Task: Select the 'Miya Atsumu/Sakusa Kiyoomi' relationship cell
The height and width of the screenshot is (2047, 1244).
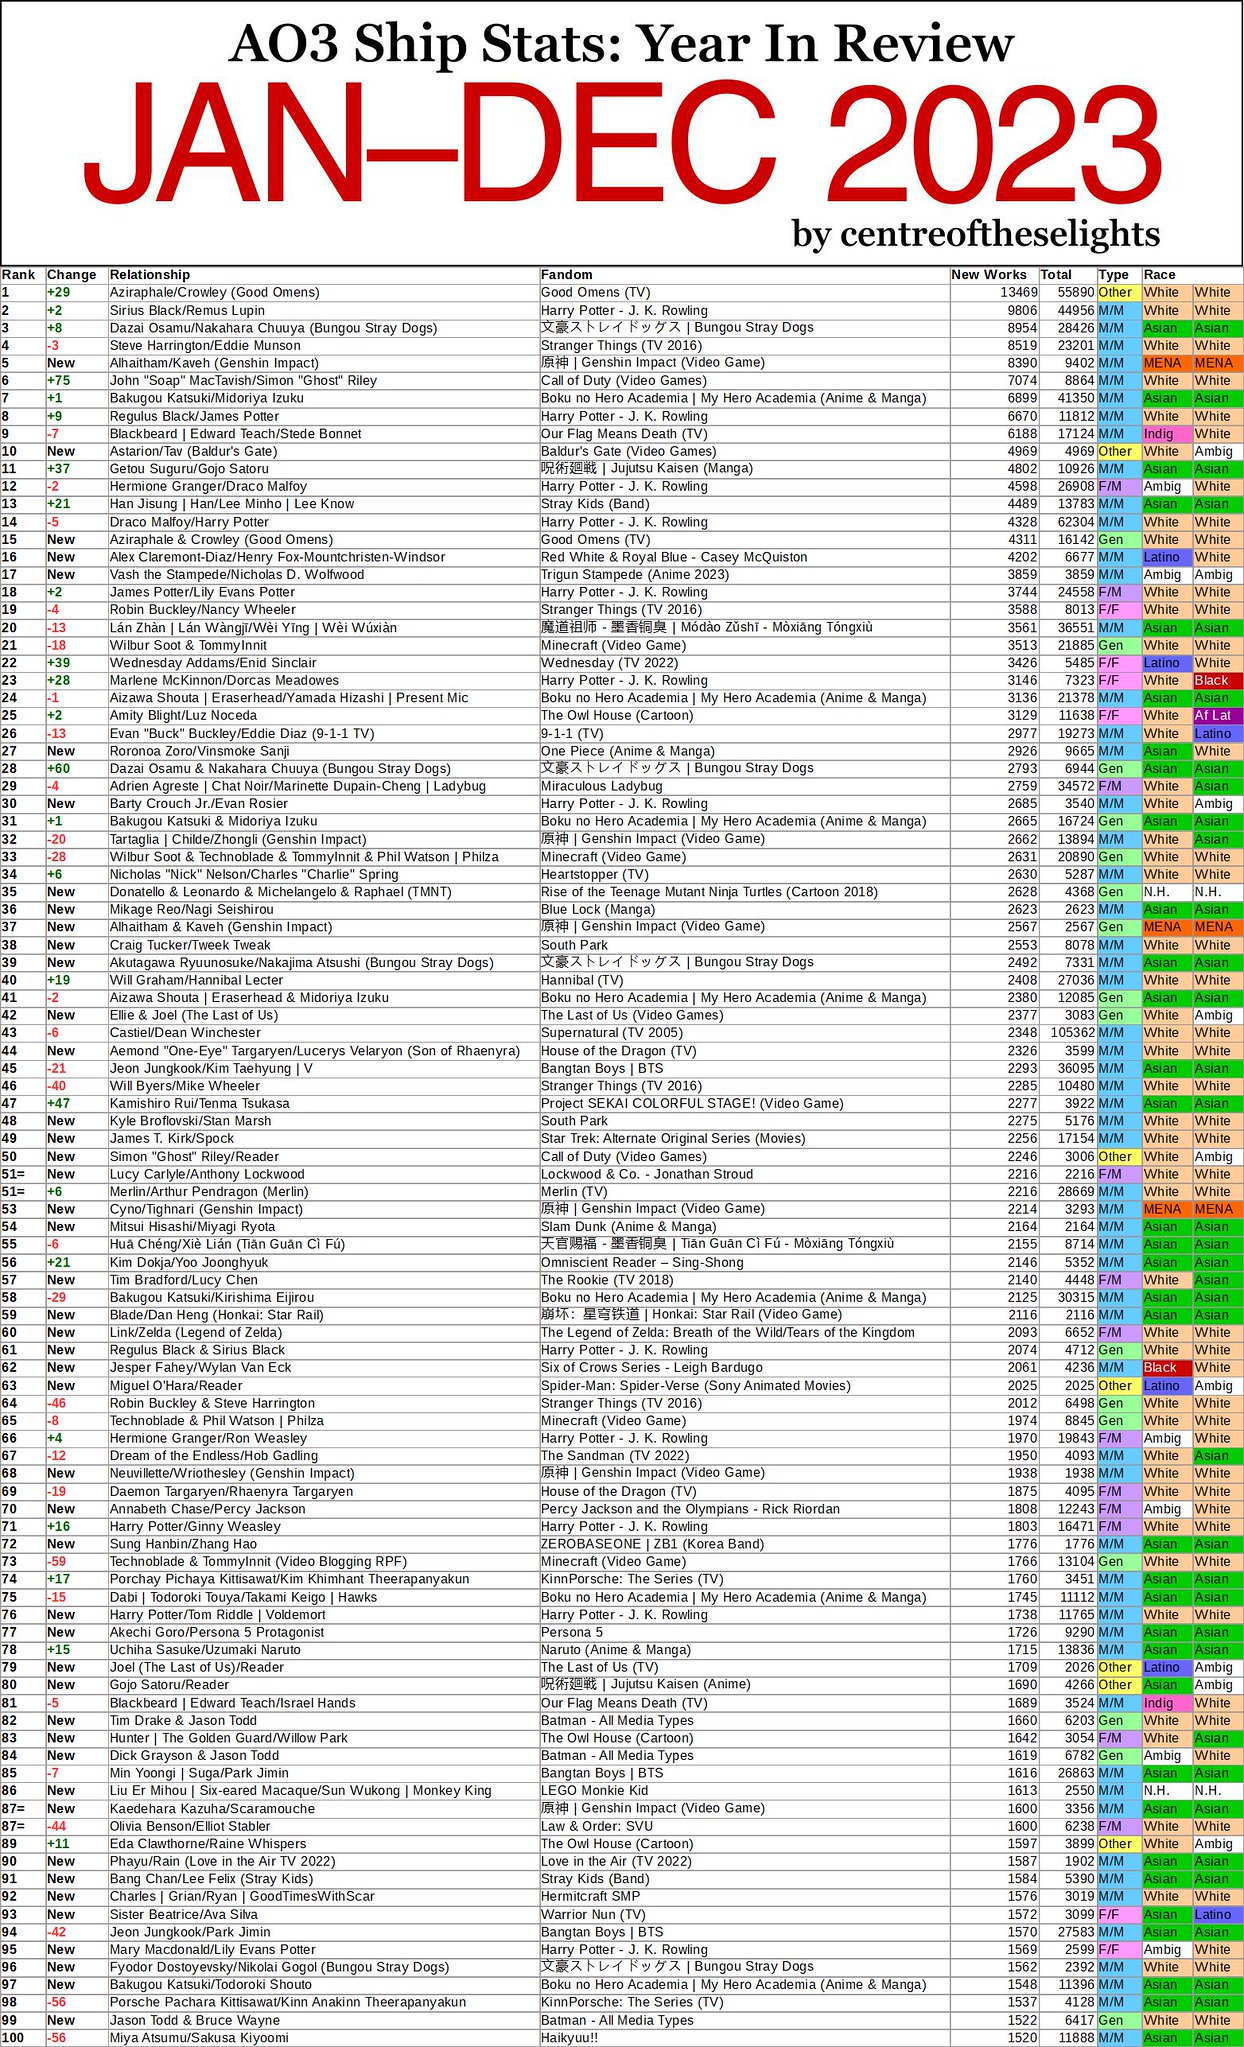Action: click(199, 2038)
